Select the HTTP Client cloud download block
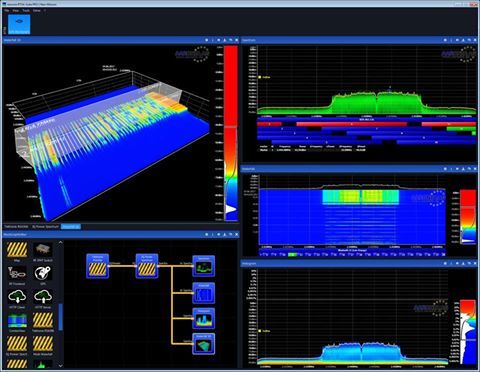This screenshot has width=480, height=372. (x=17, y=297)
